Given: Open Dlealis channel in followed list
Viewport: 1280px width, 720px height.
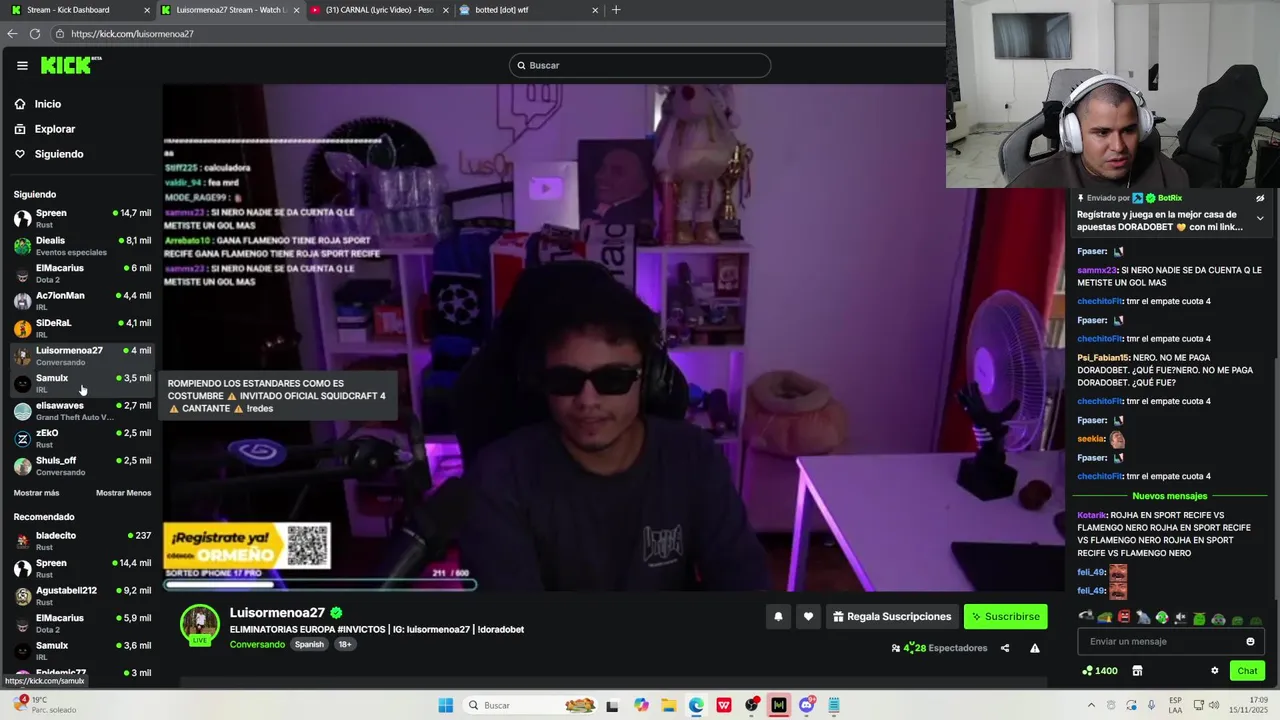Looking at the screenshot, I should (x=82, y=246).
